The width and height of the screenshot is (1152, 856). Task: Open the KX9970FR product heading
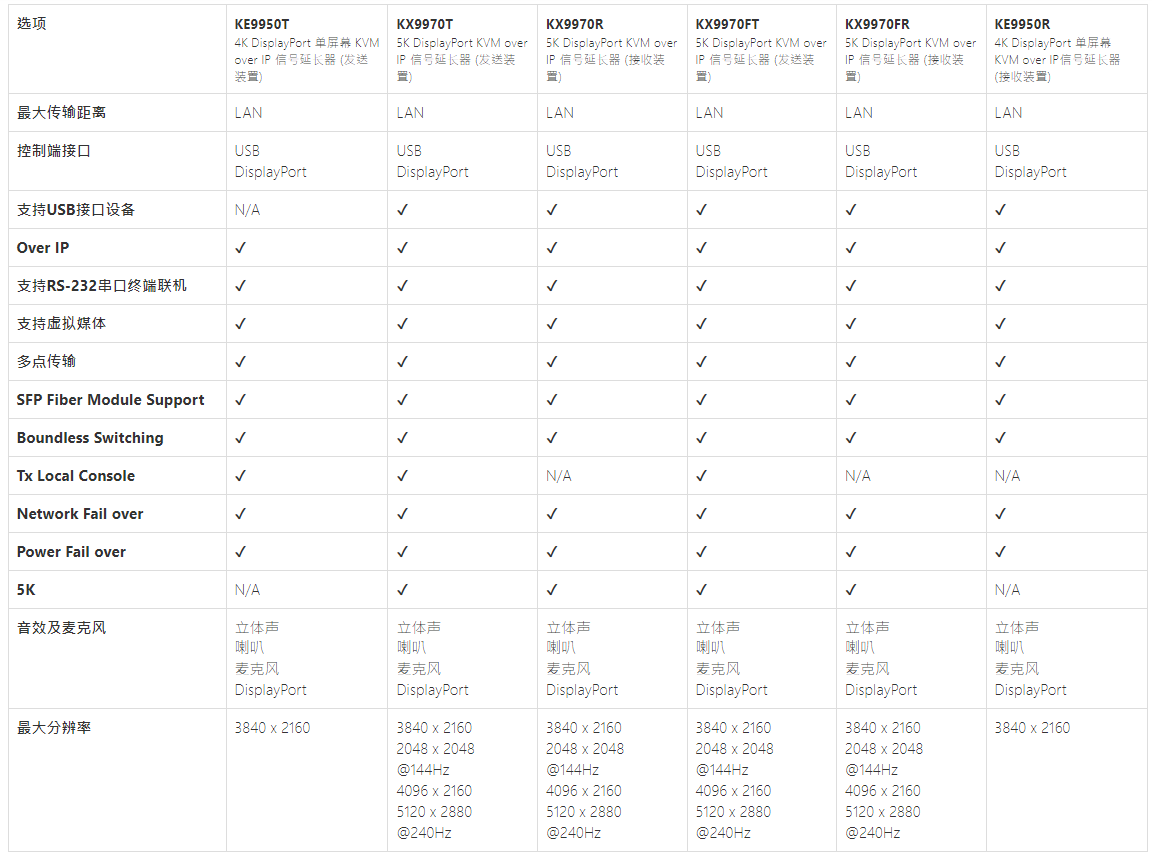[879, 24]
